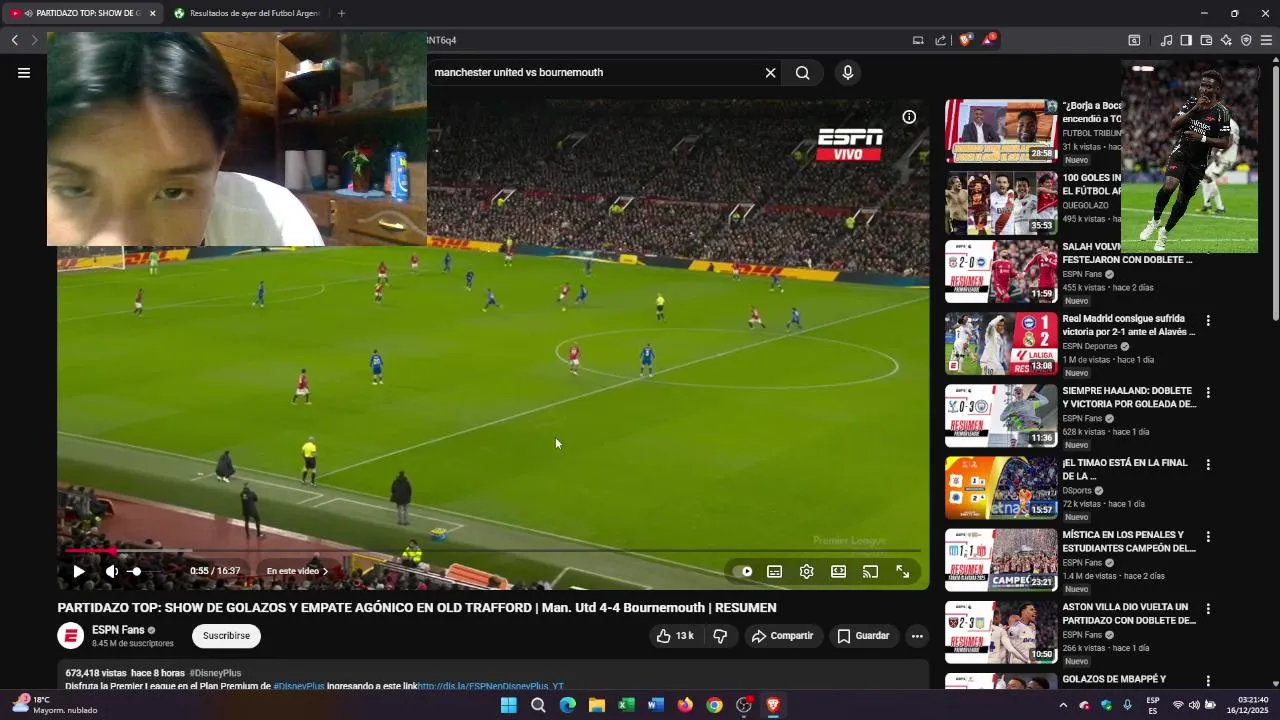This screenshot has height=720, width=1280.
Task: Open a new browser tab plus
Action: (341, 13)
